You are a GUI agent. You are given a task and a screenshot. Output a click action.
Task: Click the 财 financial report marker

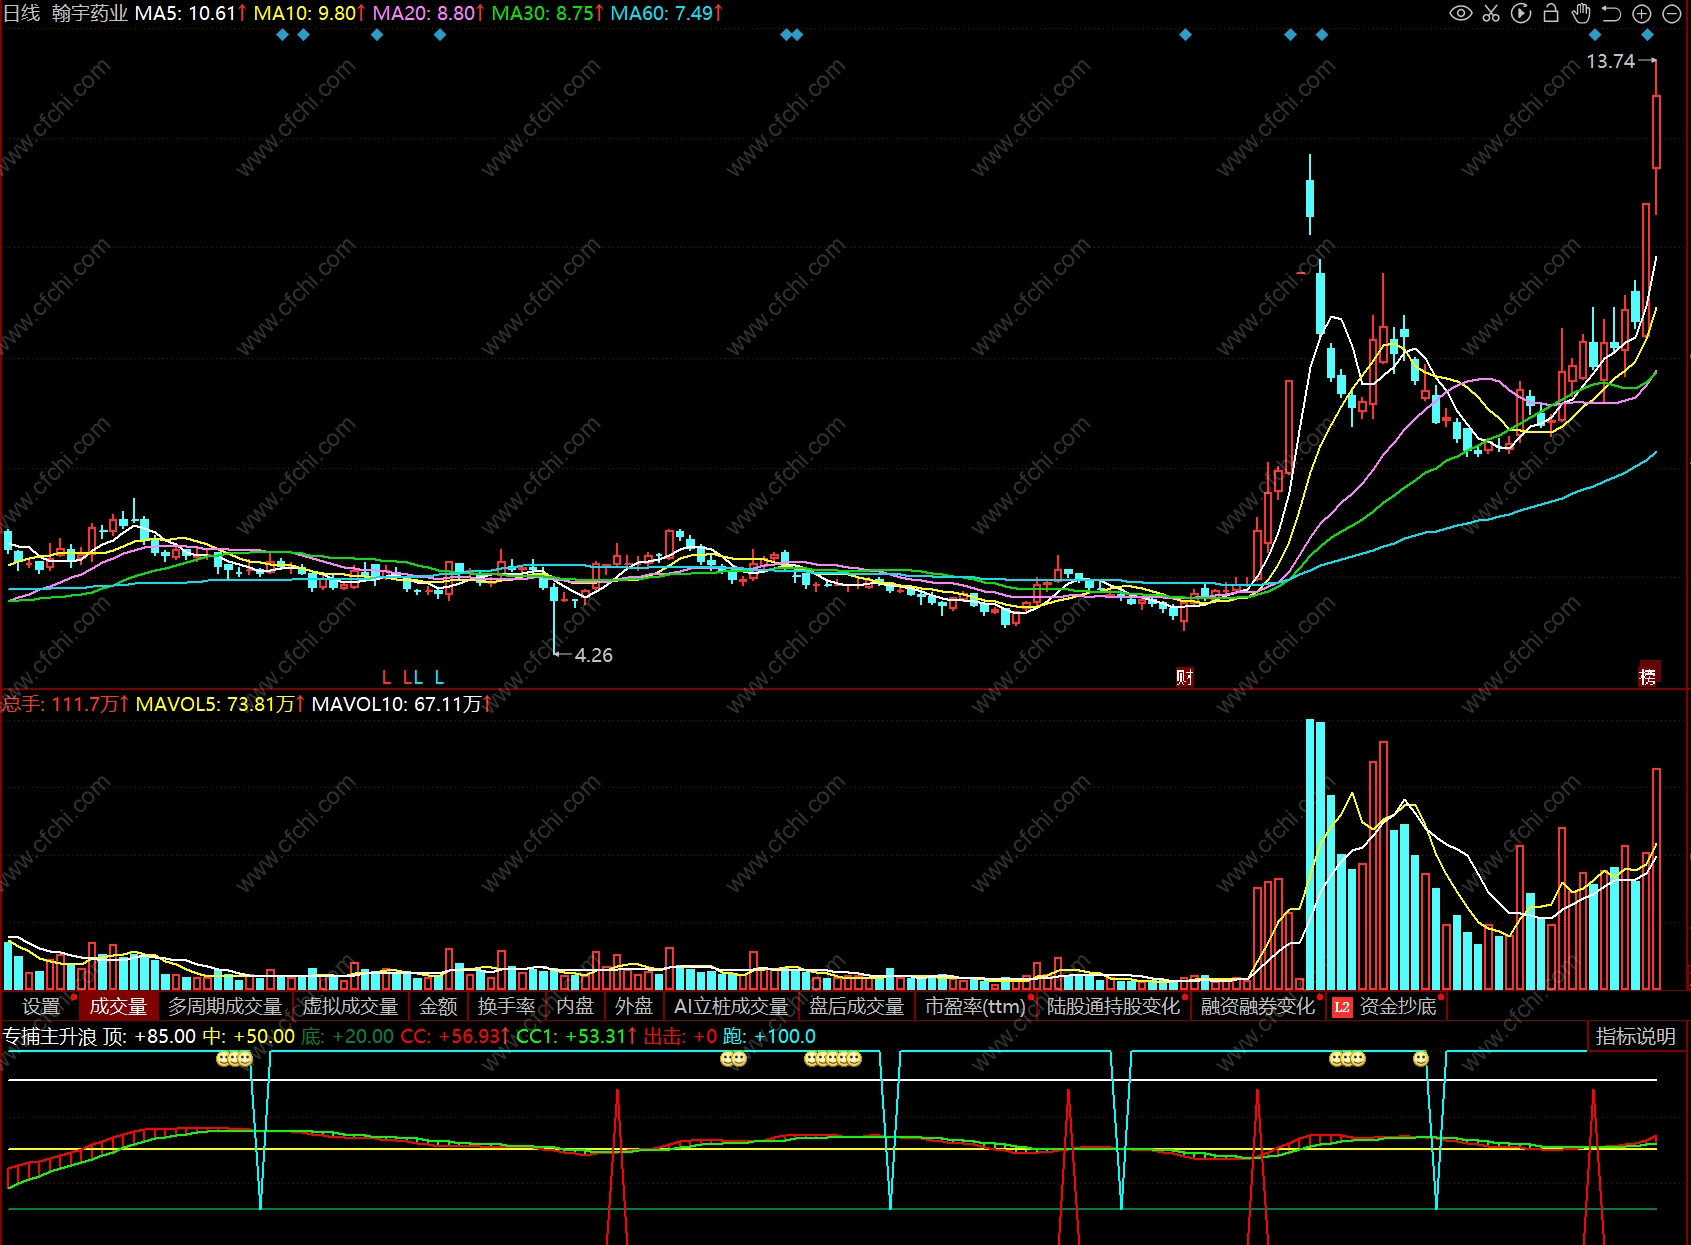tap(1185, 677)
